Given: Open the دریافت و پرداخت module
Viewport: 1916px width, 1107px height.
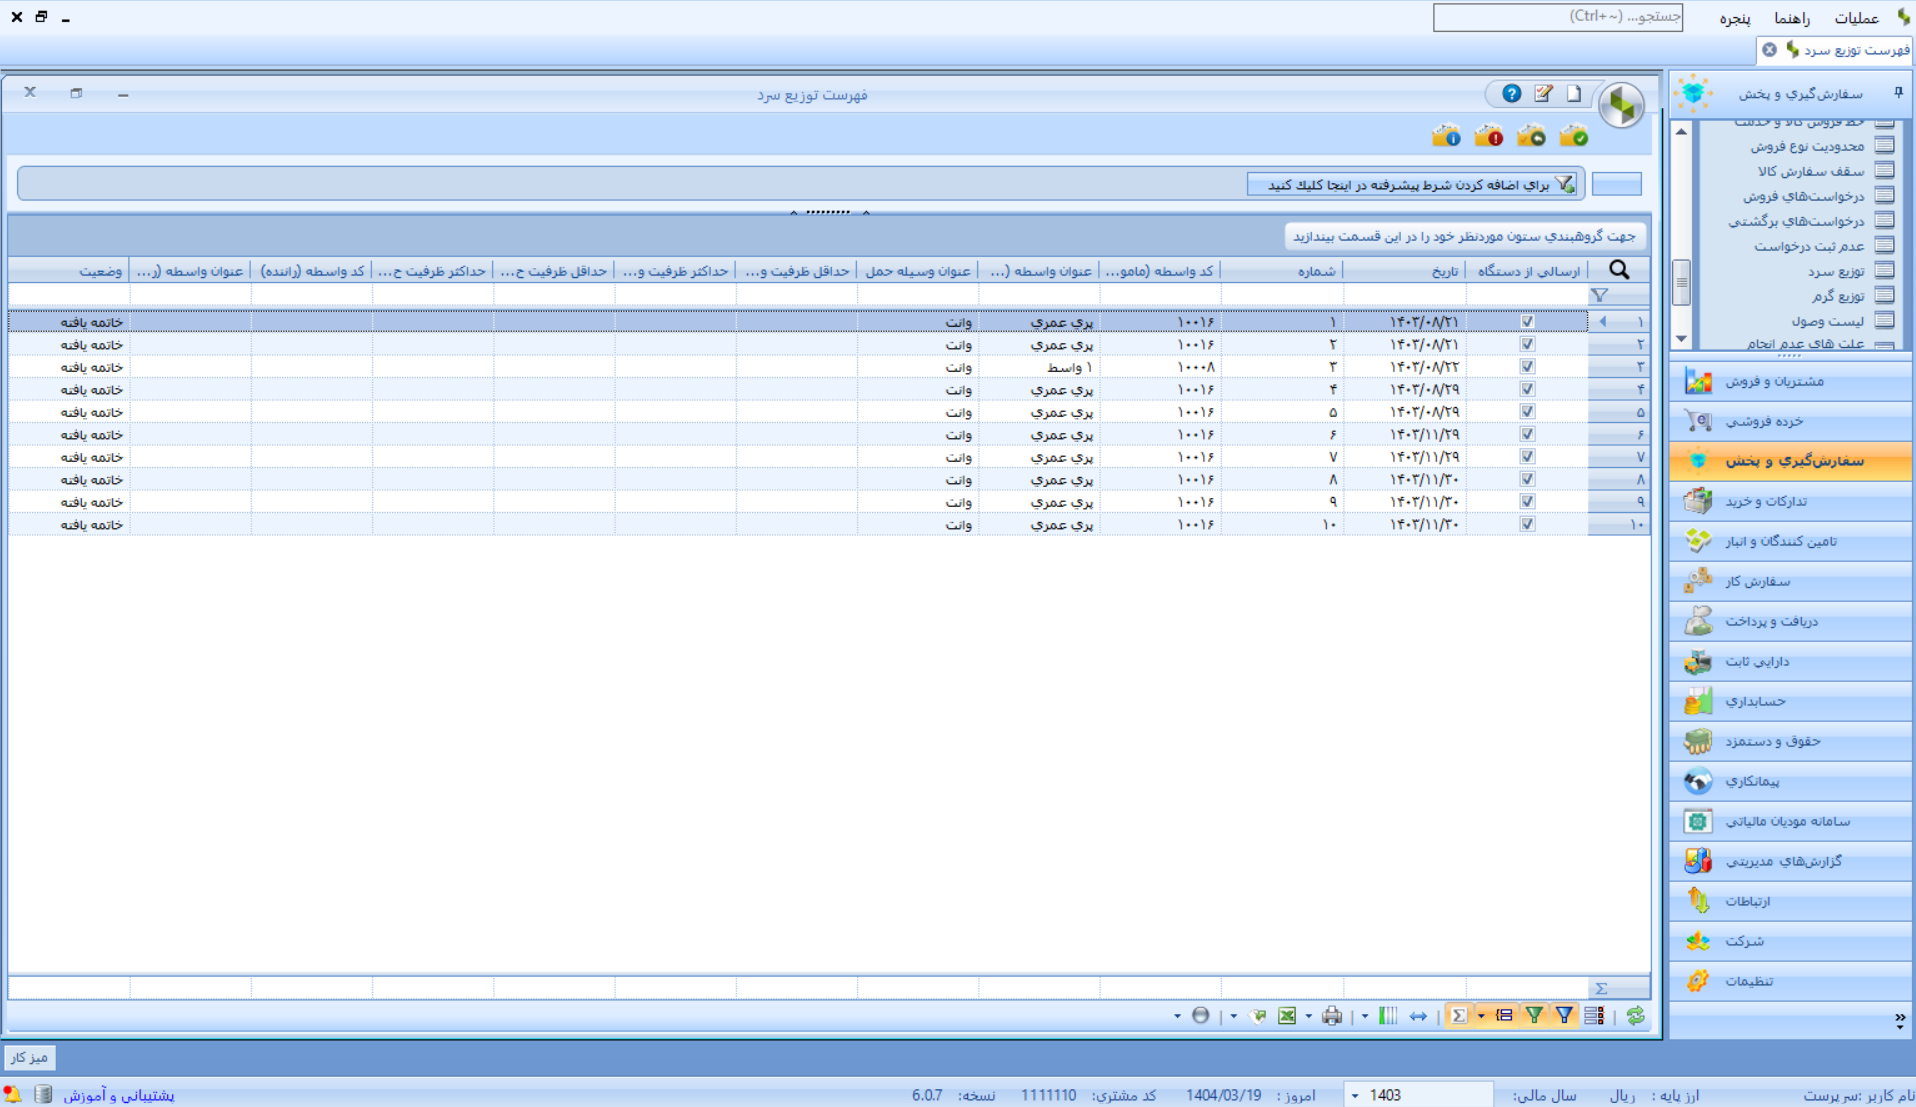Looking at the screenshot, I should click(1790, 621).
